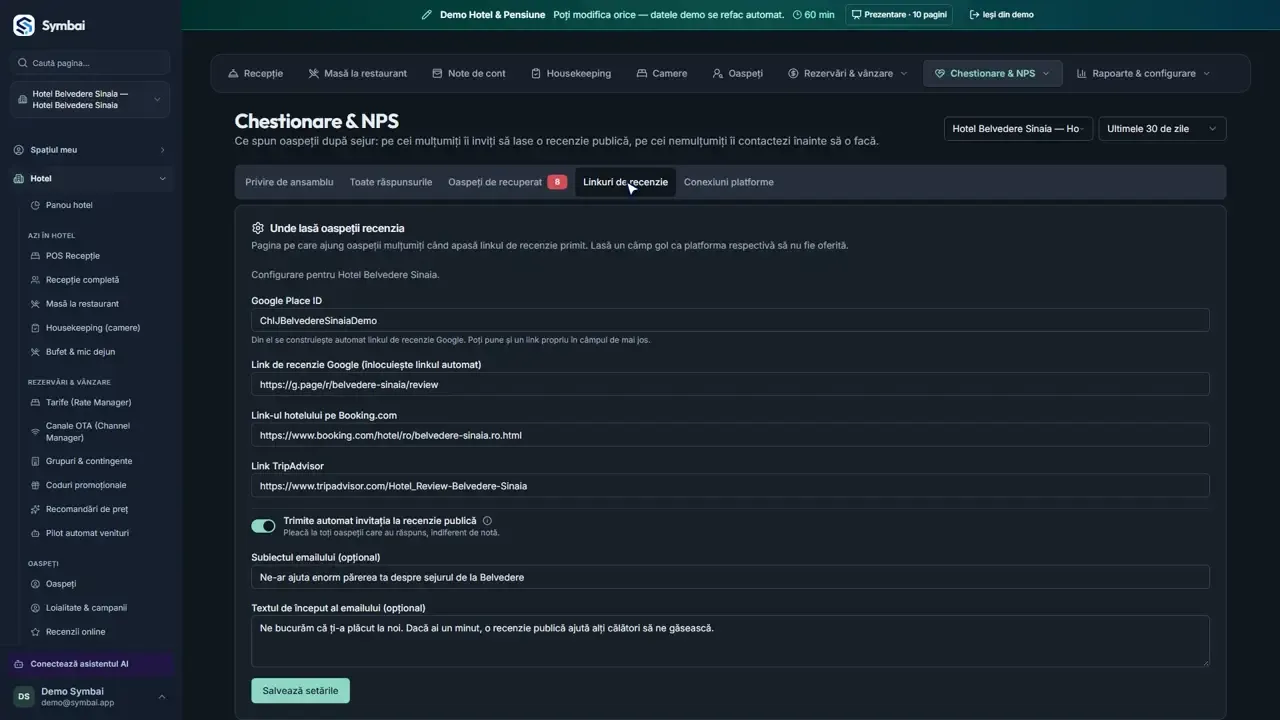Open the Toate răspunsurile tab
This screenshot has width=1280, height=720.
point(391,182)
